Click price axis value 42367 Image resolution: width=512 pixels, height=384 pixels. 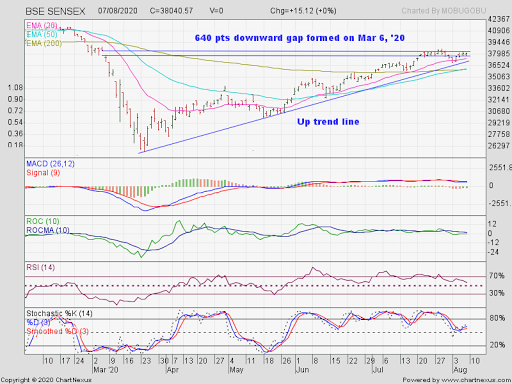499,19
